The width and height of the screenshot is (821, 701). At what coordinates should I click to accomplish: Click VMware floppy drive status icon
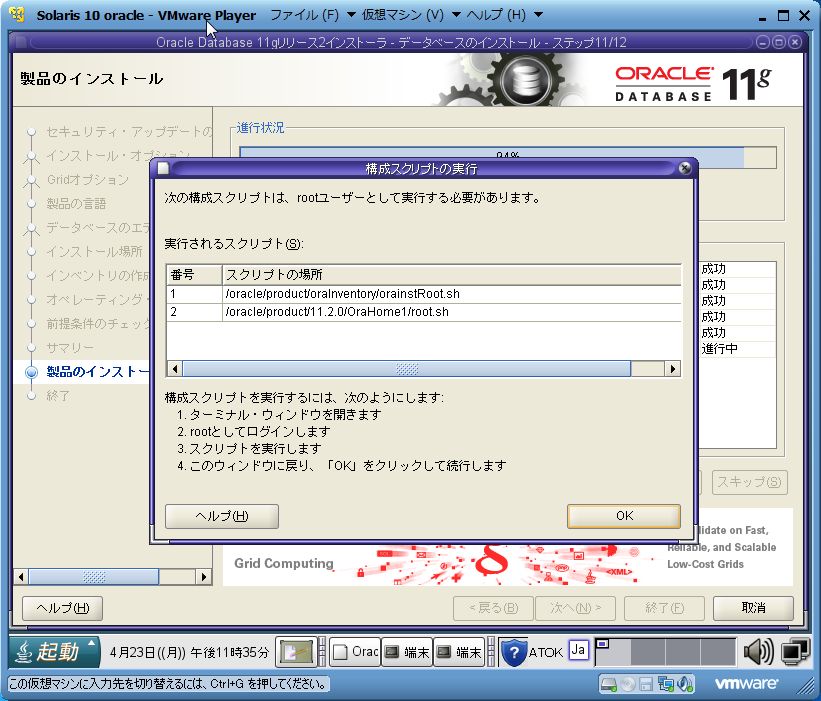(646, 684)
